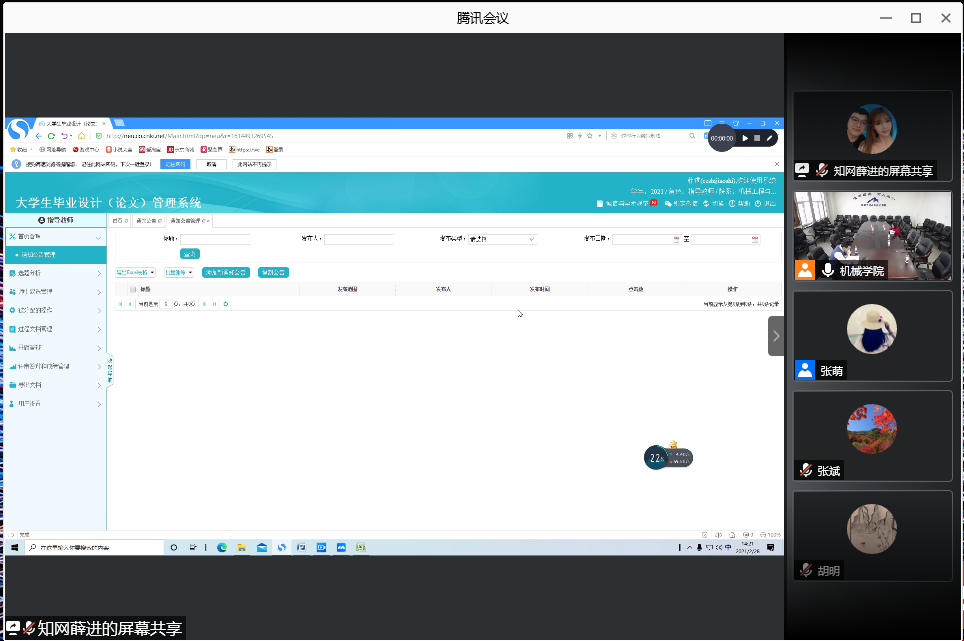Click the pencil annotation icon on recorder

[769, 138]
